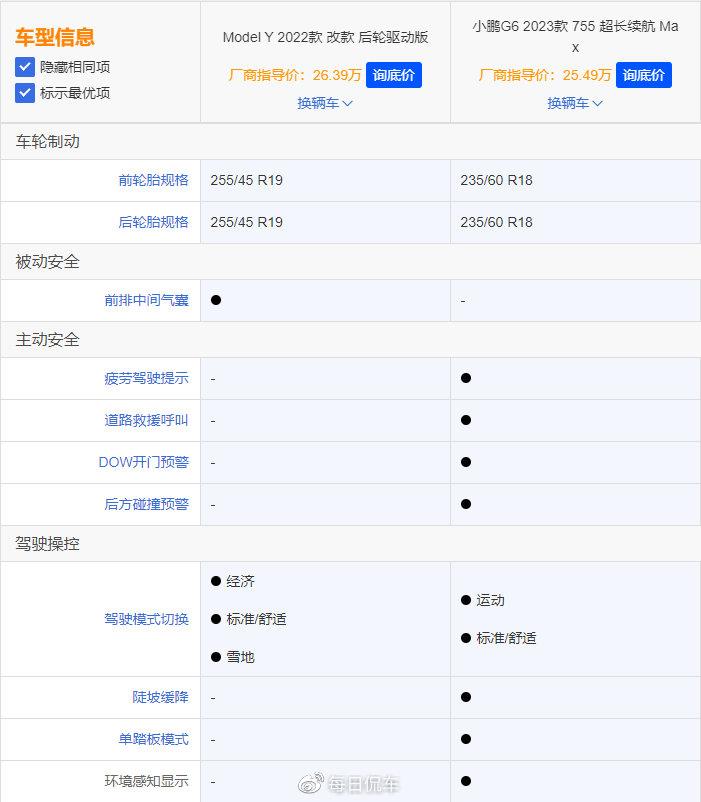Open the 后方碰撞预警 parameter link
Screen dimensions: 701x802
pos(146,504)
